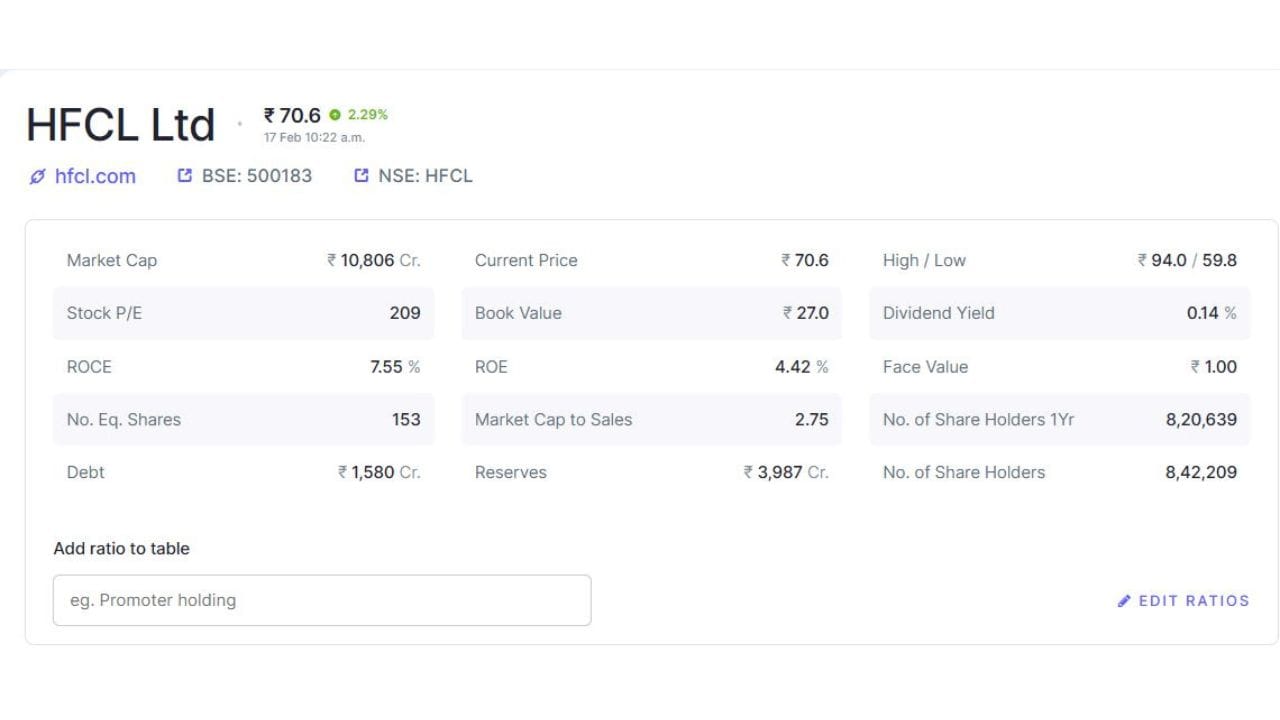Open the NSE: HFCL link
The height and width of the screenshot is (720, 1280).
tap(425, 176)
